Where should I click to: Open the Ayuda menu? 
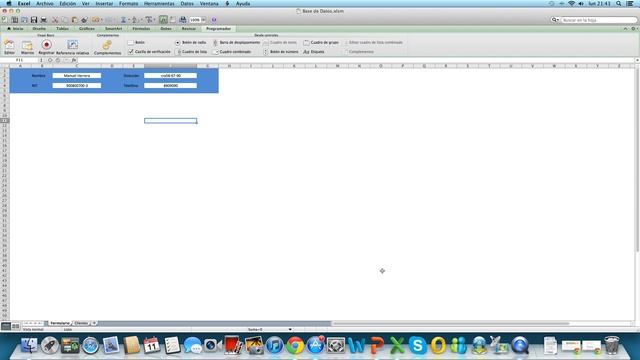point(243,3)
